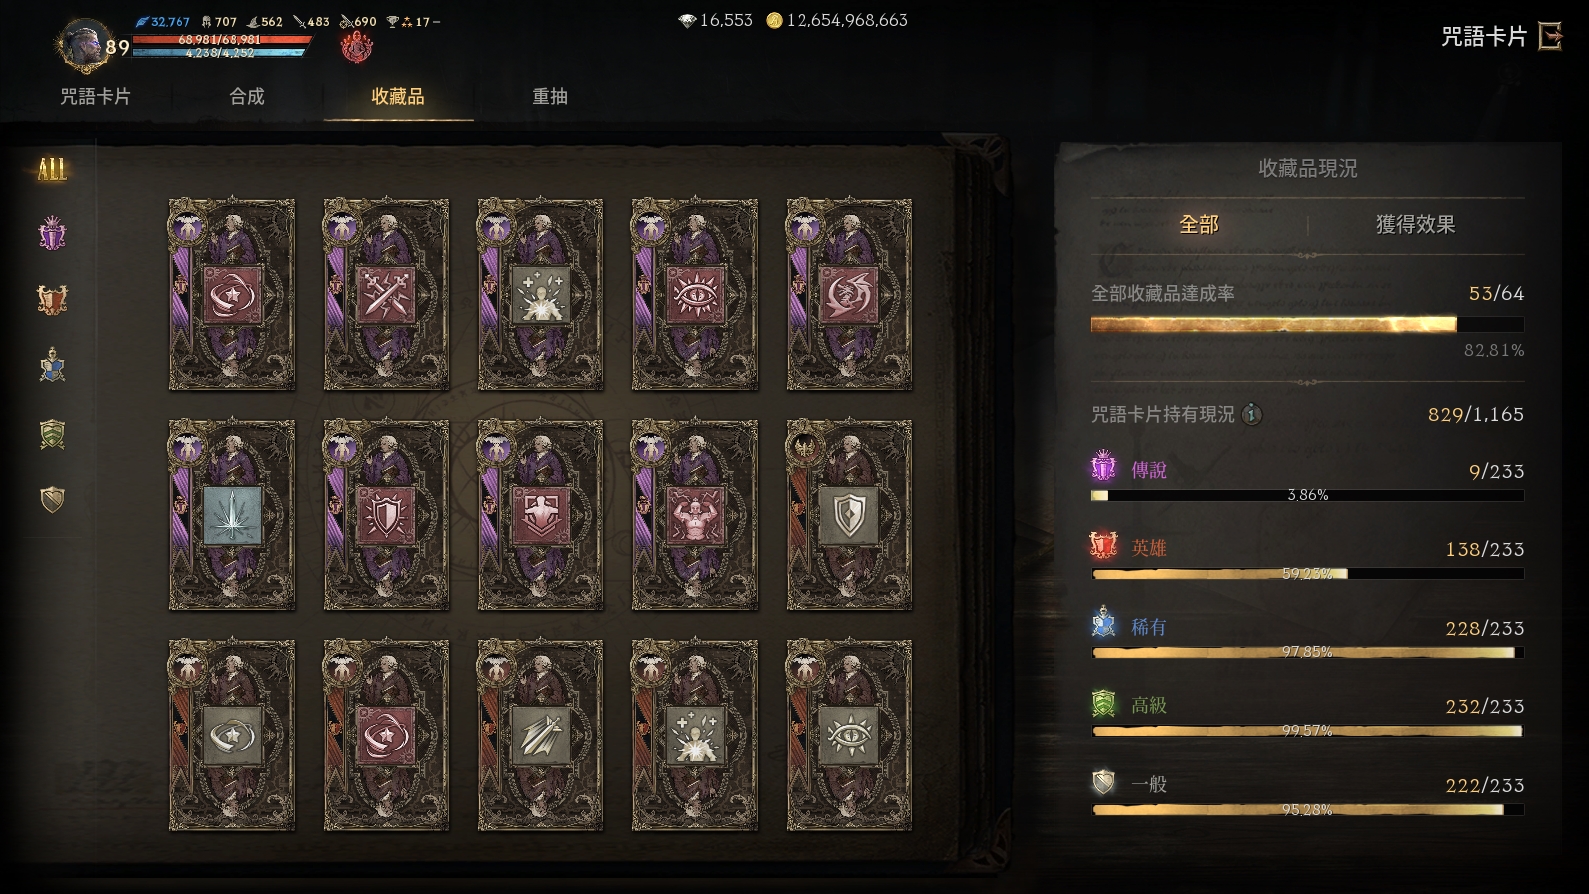The height and width of the screenshot is (894, 1589).
Task: Select the 全部 panel tab
Action: click(x=1199, y=224)
